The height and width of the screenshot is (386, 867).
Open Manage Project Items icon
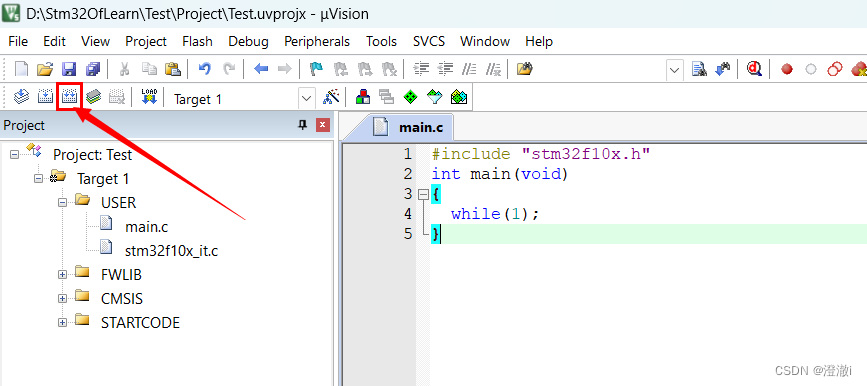pos(363,97)
